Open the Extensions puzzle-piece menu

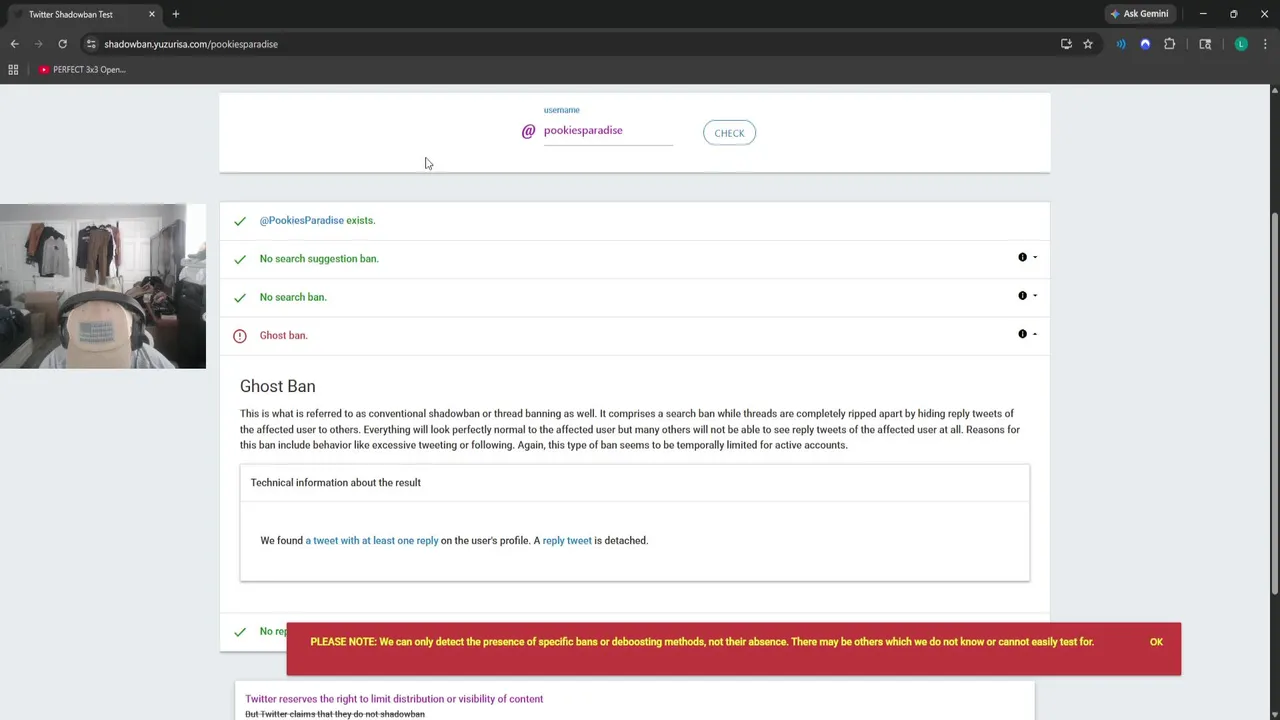coord(1169,44)
